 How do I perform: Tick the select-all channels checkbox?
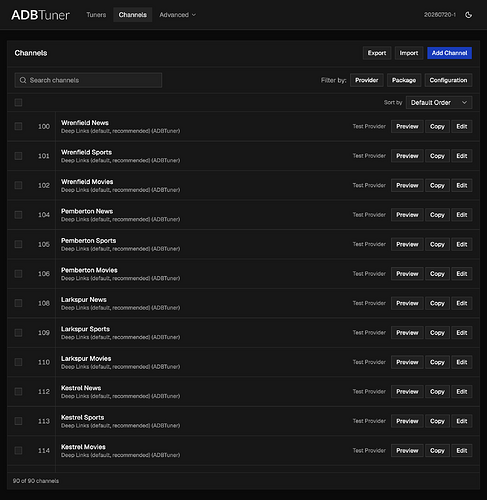18,102
